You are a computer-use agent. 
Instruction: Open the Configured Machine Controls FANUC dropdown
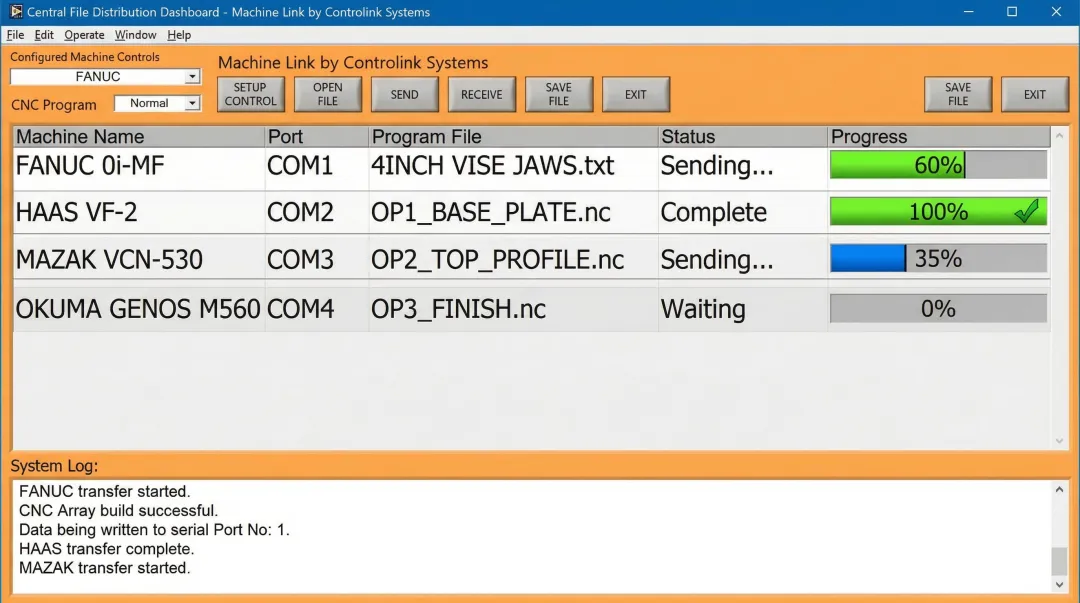click(192, 76)
